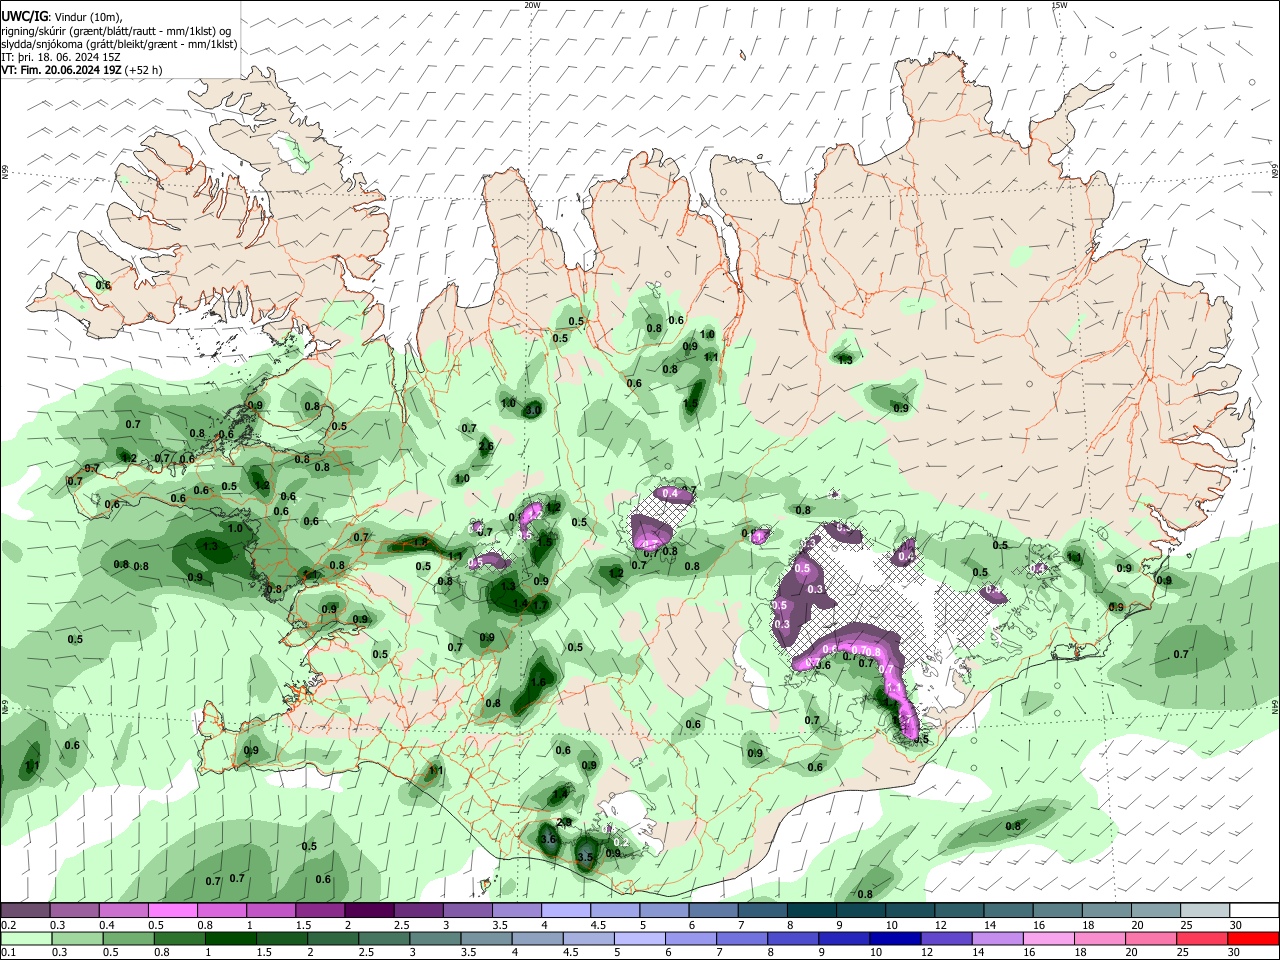Click the UWC/IG title text
The width and height of the screenshot is (1280, 960).
click(24, 16)
